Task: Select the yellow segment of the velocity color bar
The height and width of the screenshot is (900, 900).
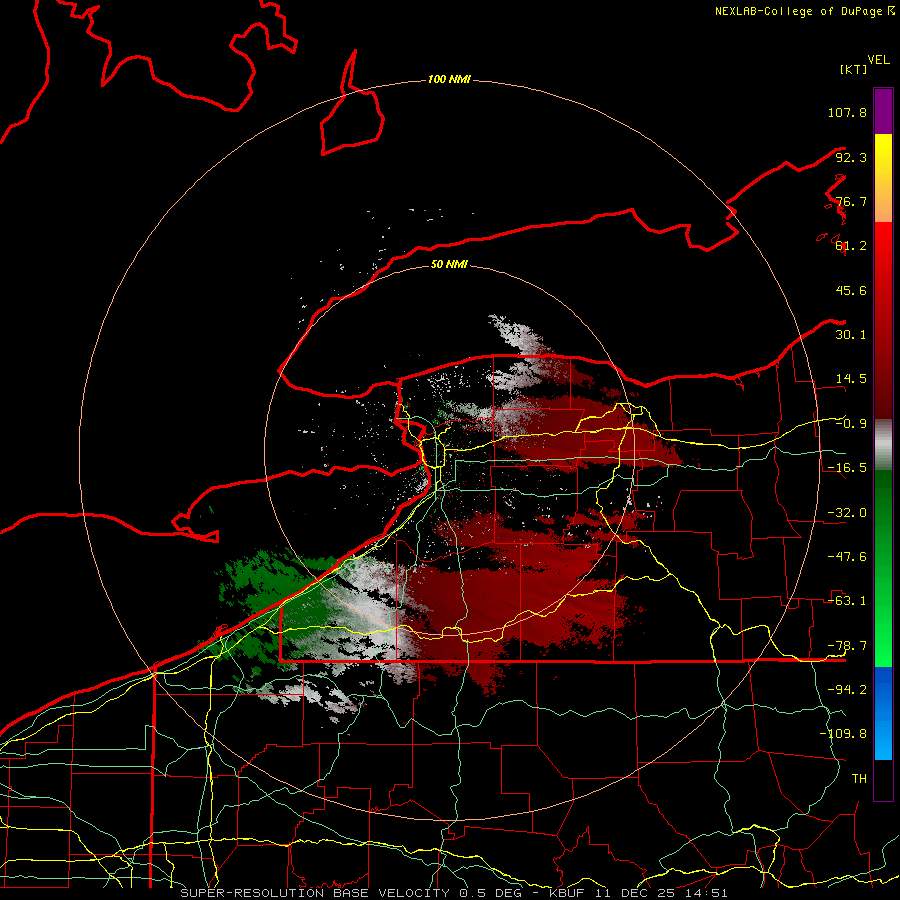Action: coord(883,178)
